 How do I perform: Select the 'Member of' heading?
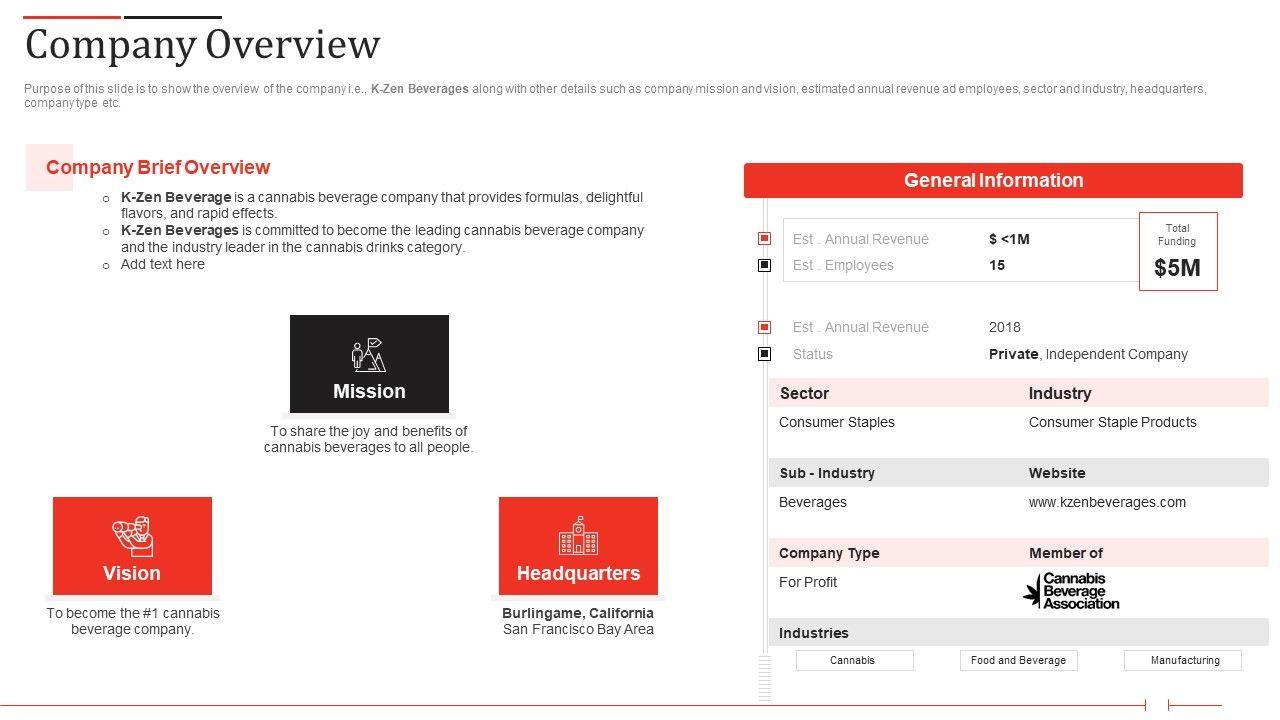click(1066, 553)
